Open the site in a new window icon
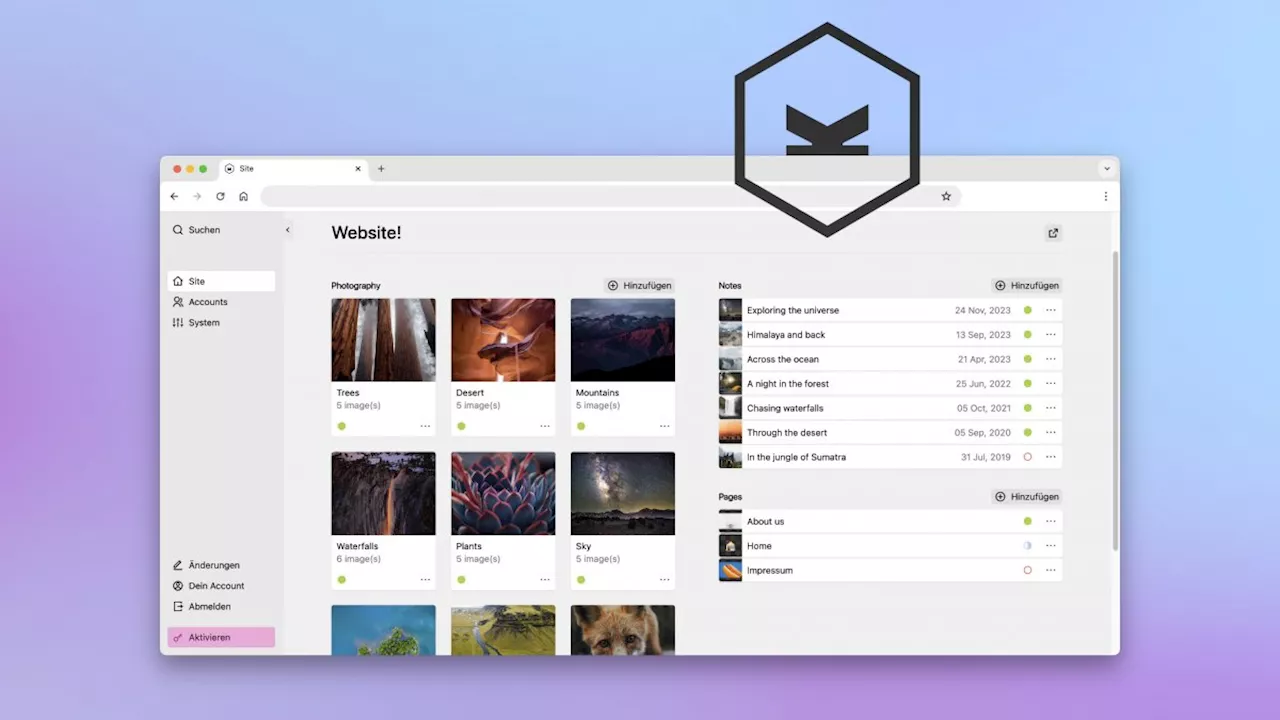The width and height of the screenshot is (1280, 720). (x=1053, y=233)
